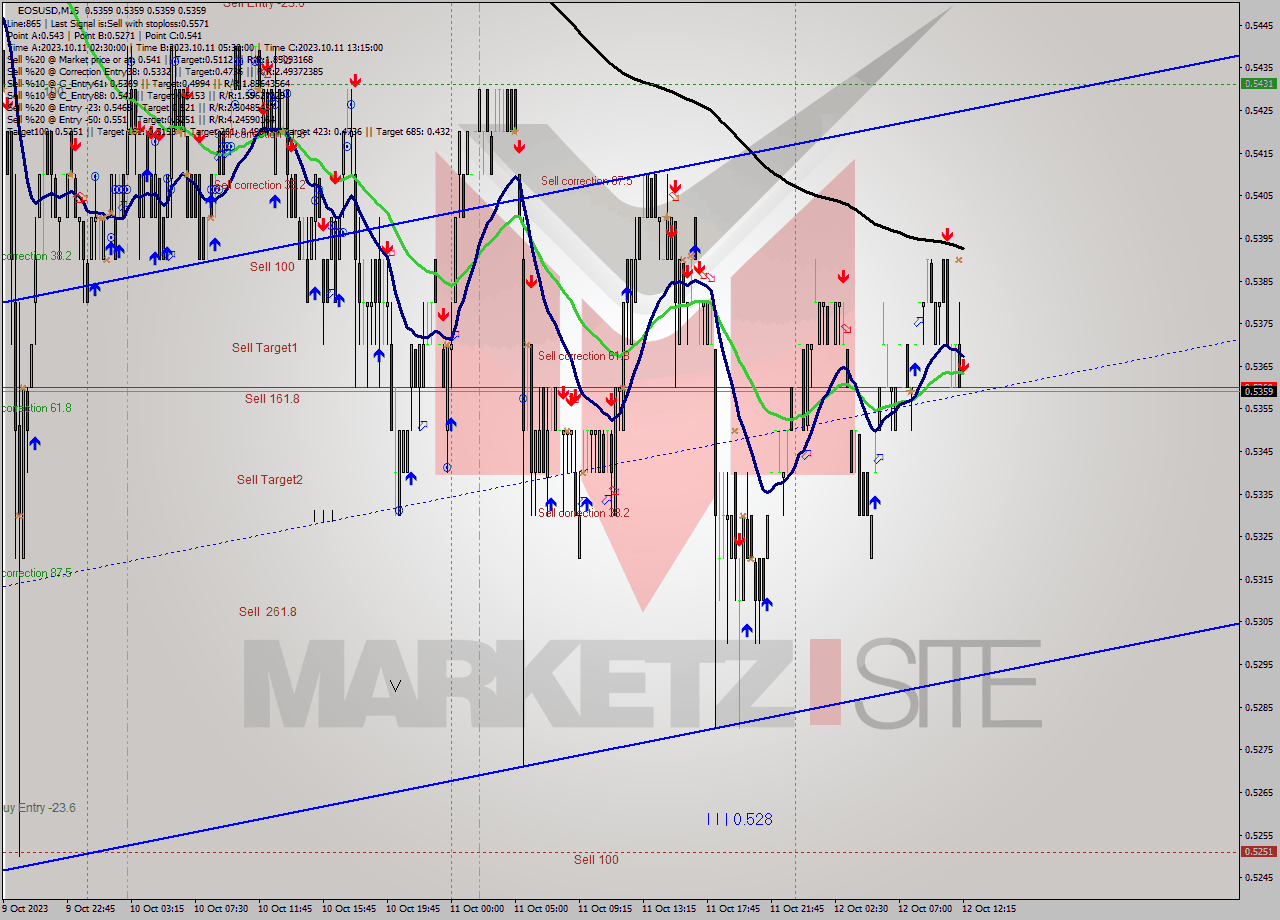The width and height of the screenshot is (1280, 920).
Task: Click the 0.5375 price axis value
Action: tap(1259, 323)
